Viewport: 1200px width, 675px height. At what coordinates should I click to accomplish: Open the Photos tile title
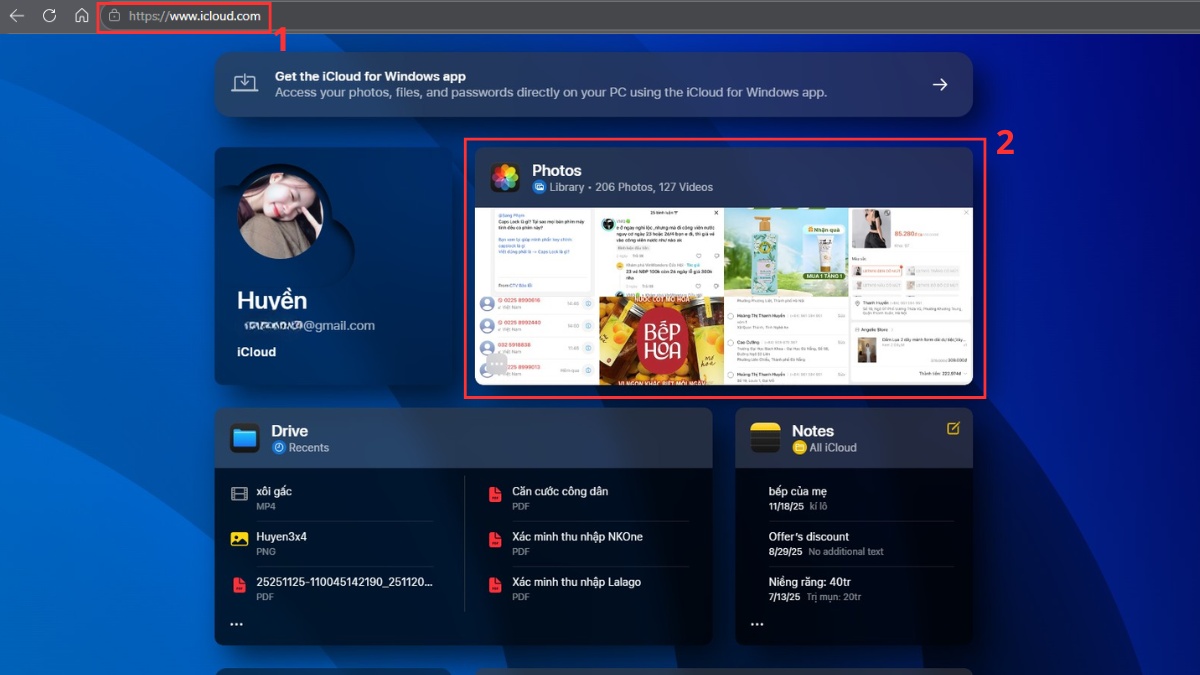556,171
